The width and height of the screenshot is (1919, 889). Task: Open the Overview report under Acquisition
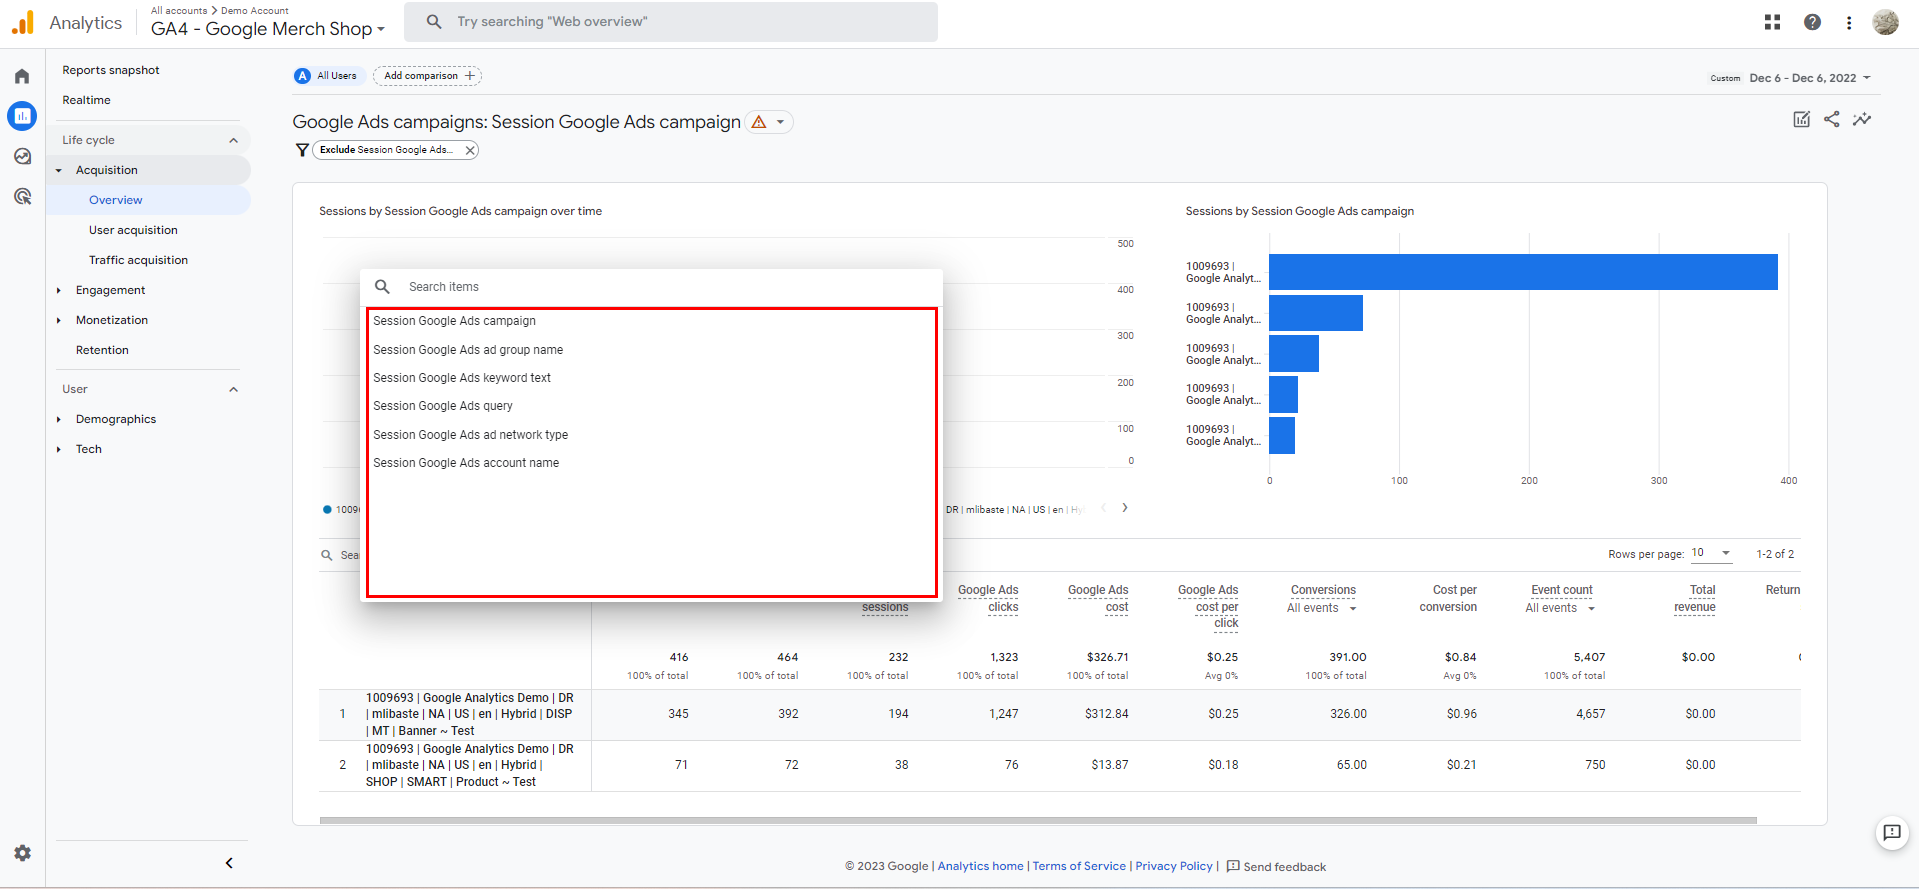coord(116,200)
